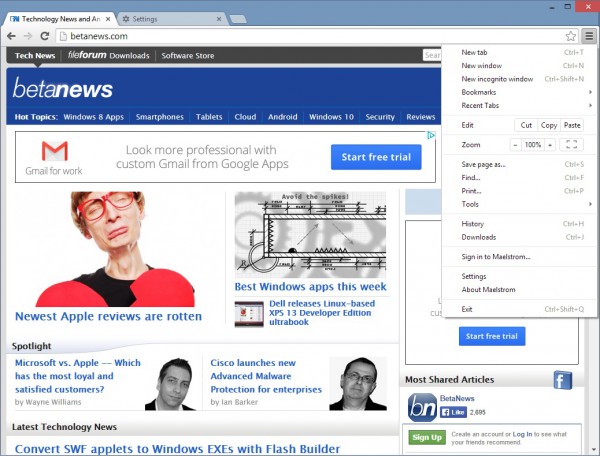Open Best Windows apps this week article
This screenshot has width=600, height=456.
(310, 287)
